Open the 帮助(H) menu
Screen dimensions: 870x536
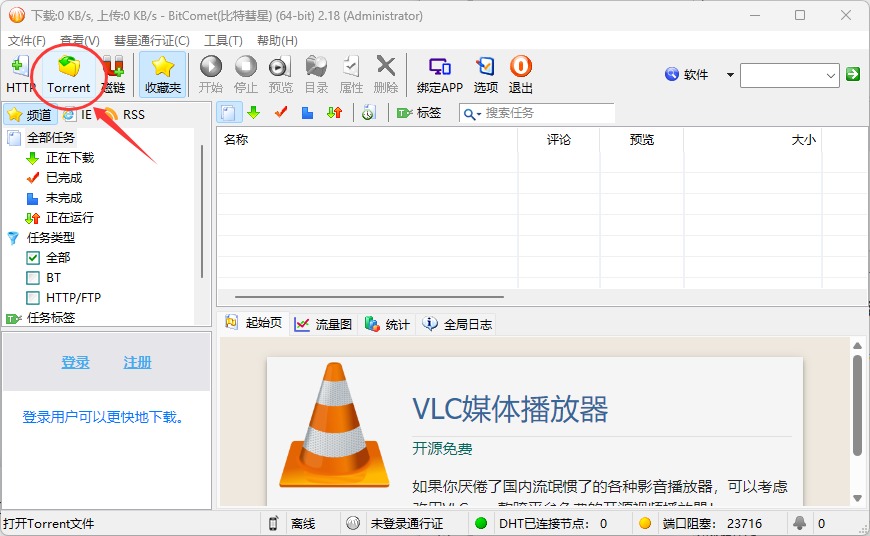coord(277,41)
